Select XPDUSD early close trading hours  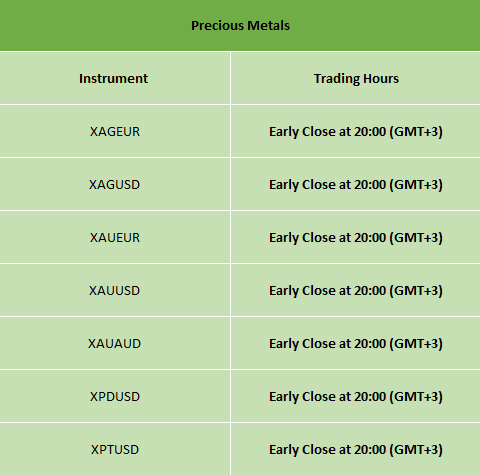[x=356, y=396]
